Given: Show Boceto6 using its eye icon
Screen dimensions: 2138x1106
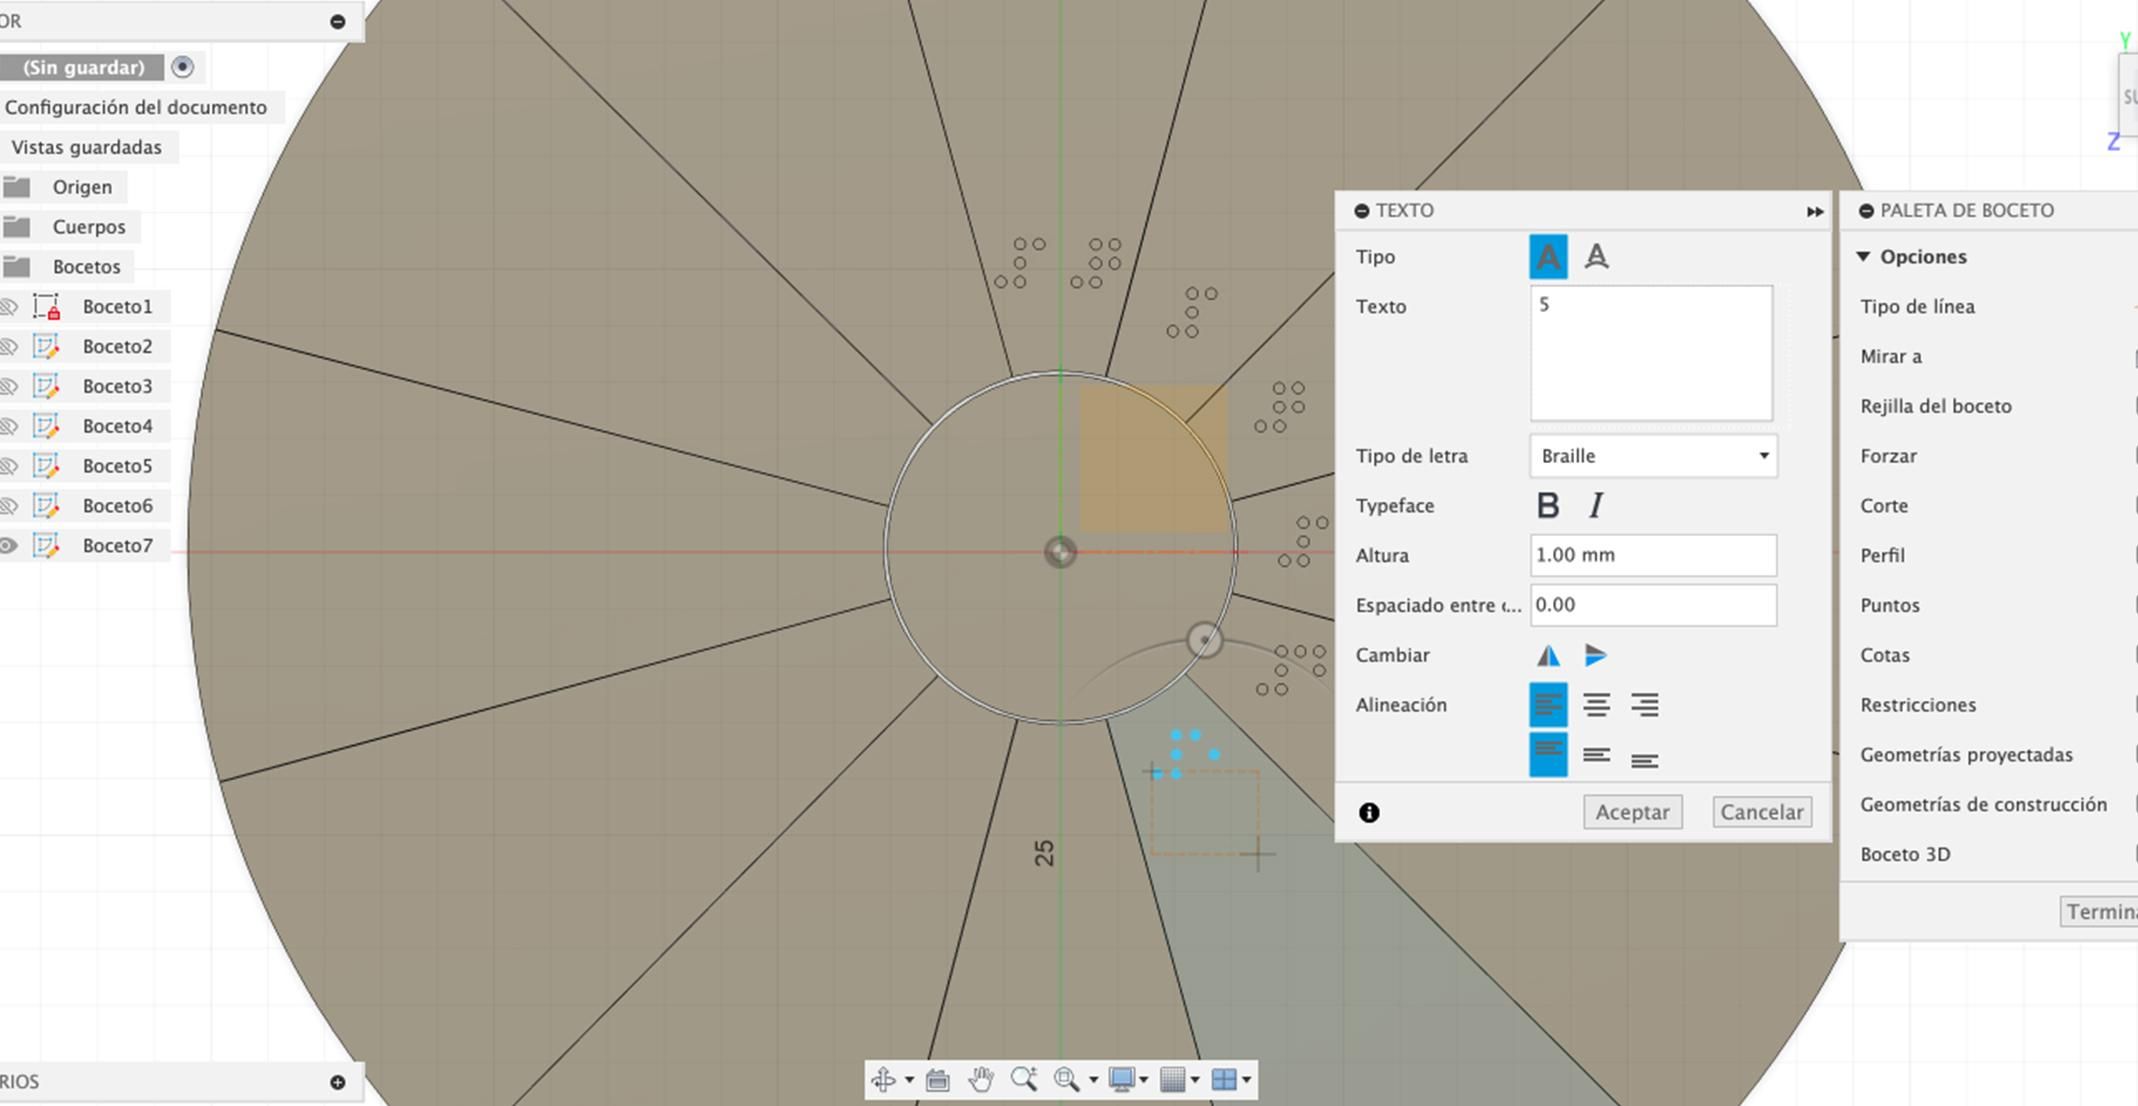Looking at the screenshot, I should tap(9, 507).
